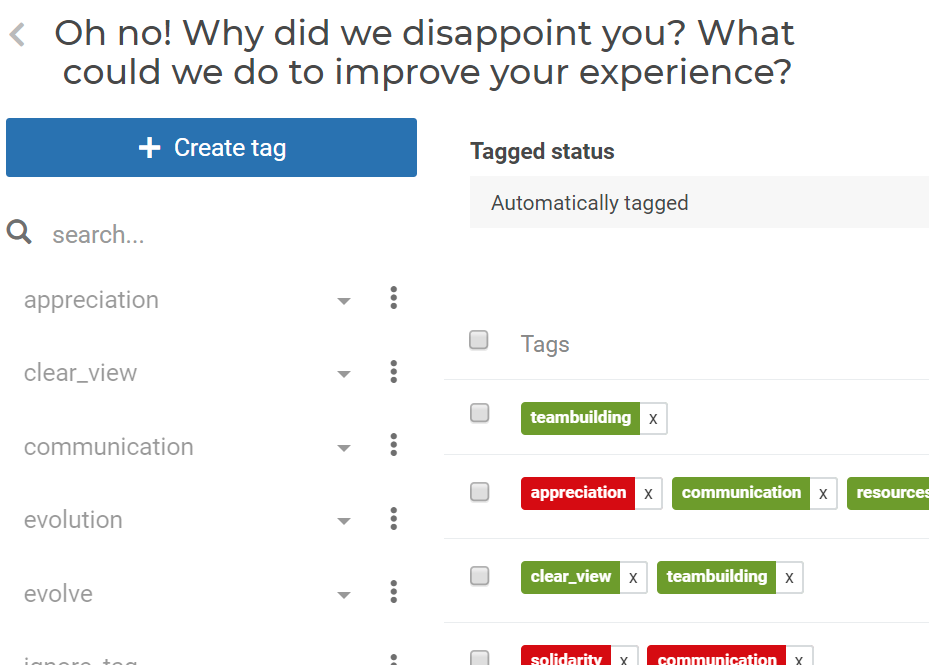Image resolution: width=929 pixels, height=665 pixels.
Task: Select the communication tag in sidebar
Action: (108, 447)
